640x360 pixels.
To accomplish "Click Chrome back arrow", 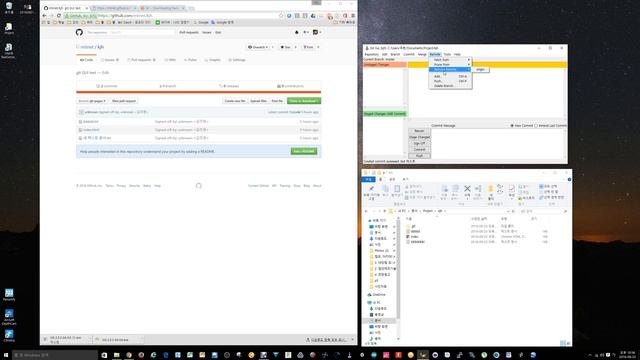I will click(44, 16).
